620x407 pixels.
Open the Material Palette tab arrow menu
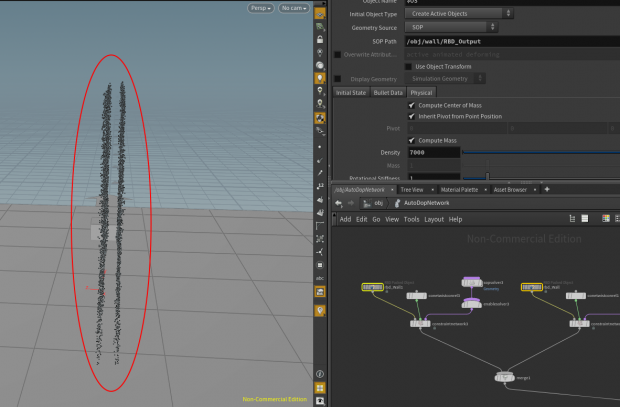pyautogui.click(x=486, y=190)
